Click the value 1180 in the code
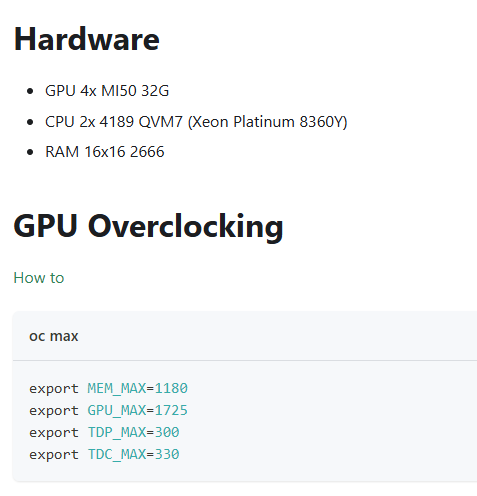The image size is (477, 496). pyautogui.click(x=171, y=388)
